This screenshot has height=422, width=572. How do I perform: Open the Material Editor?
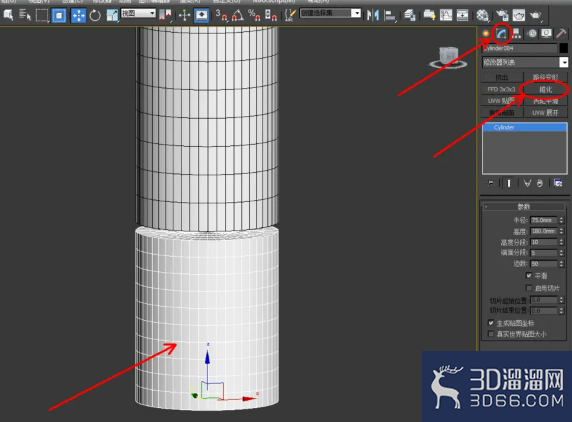(x=482, y=15)
